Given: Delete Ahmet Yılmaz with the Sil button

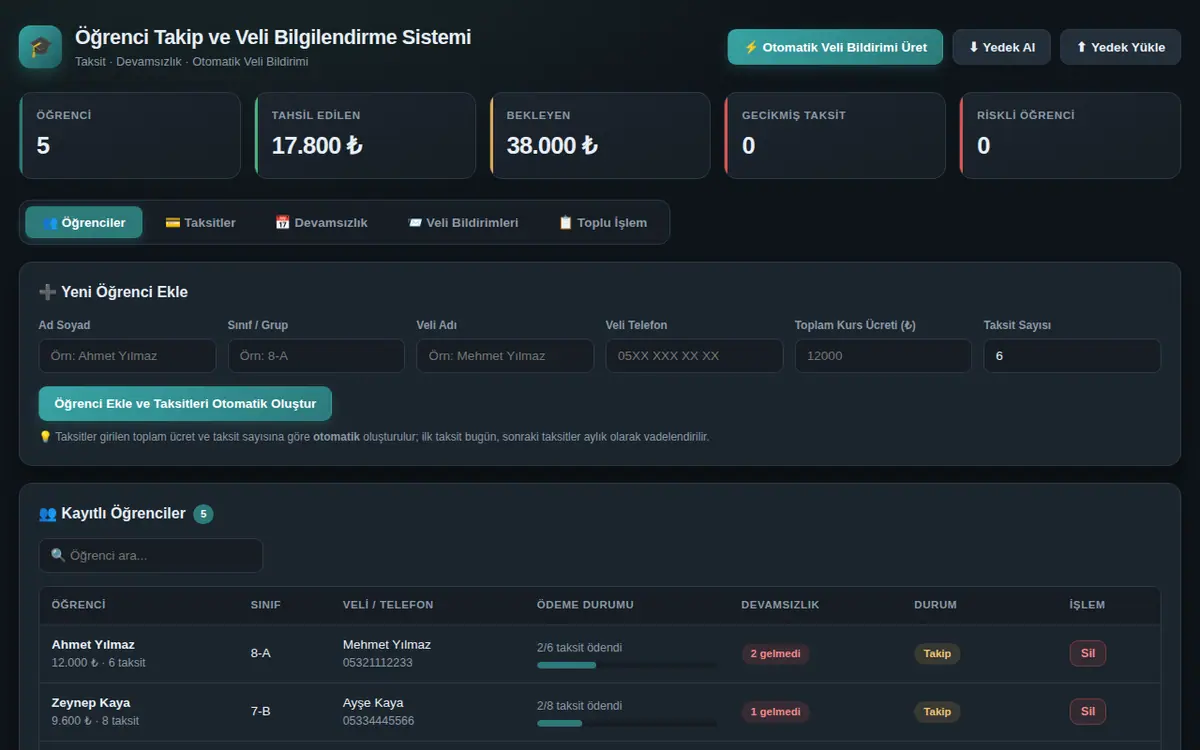Looking at the screenshot, I should pyautogui.click(x=1088, y=653).
